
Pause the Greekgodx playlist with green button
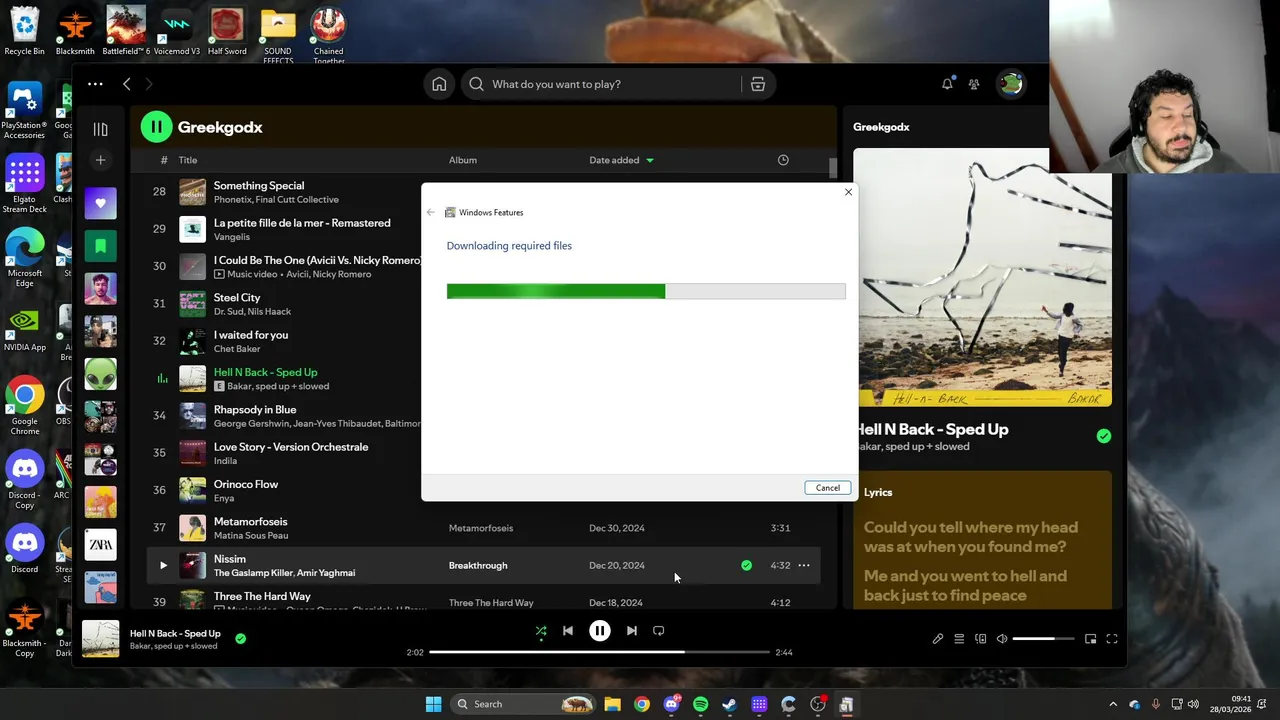[156, 127]
